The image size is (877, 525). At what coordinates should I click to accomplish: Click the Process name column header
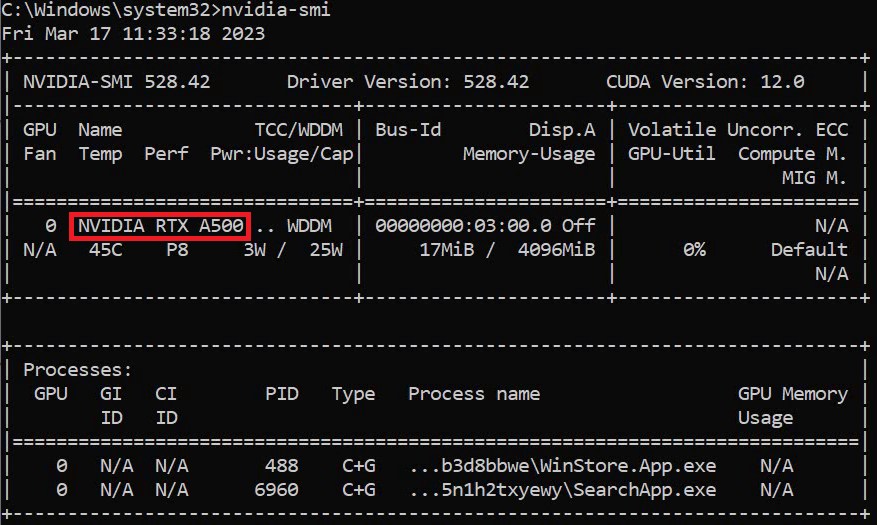tap(474, 394)
